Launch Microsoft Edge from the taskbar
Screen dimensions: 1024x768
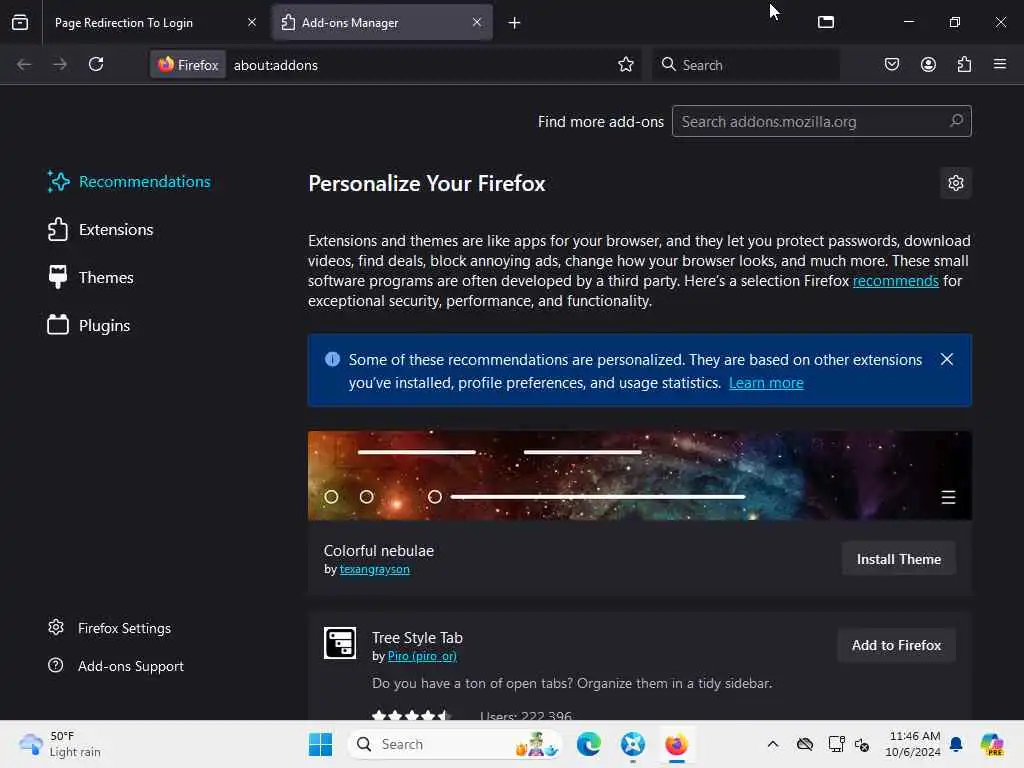[588, 744]
